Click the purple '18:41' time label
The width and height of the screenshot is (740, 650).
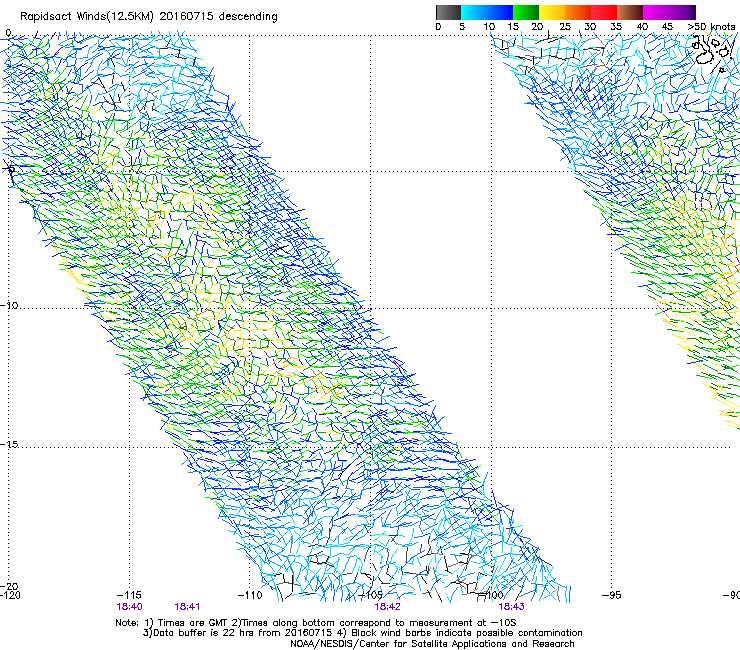coord(187,607)
